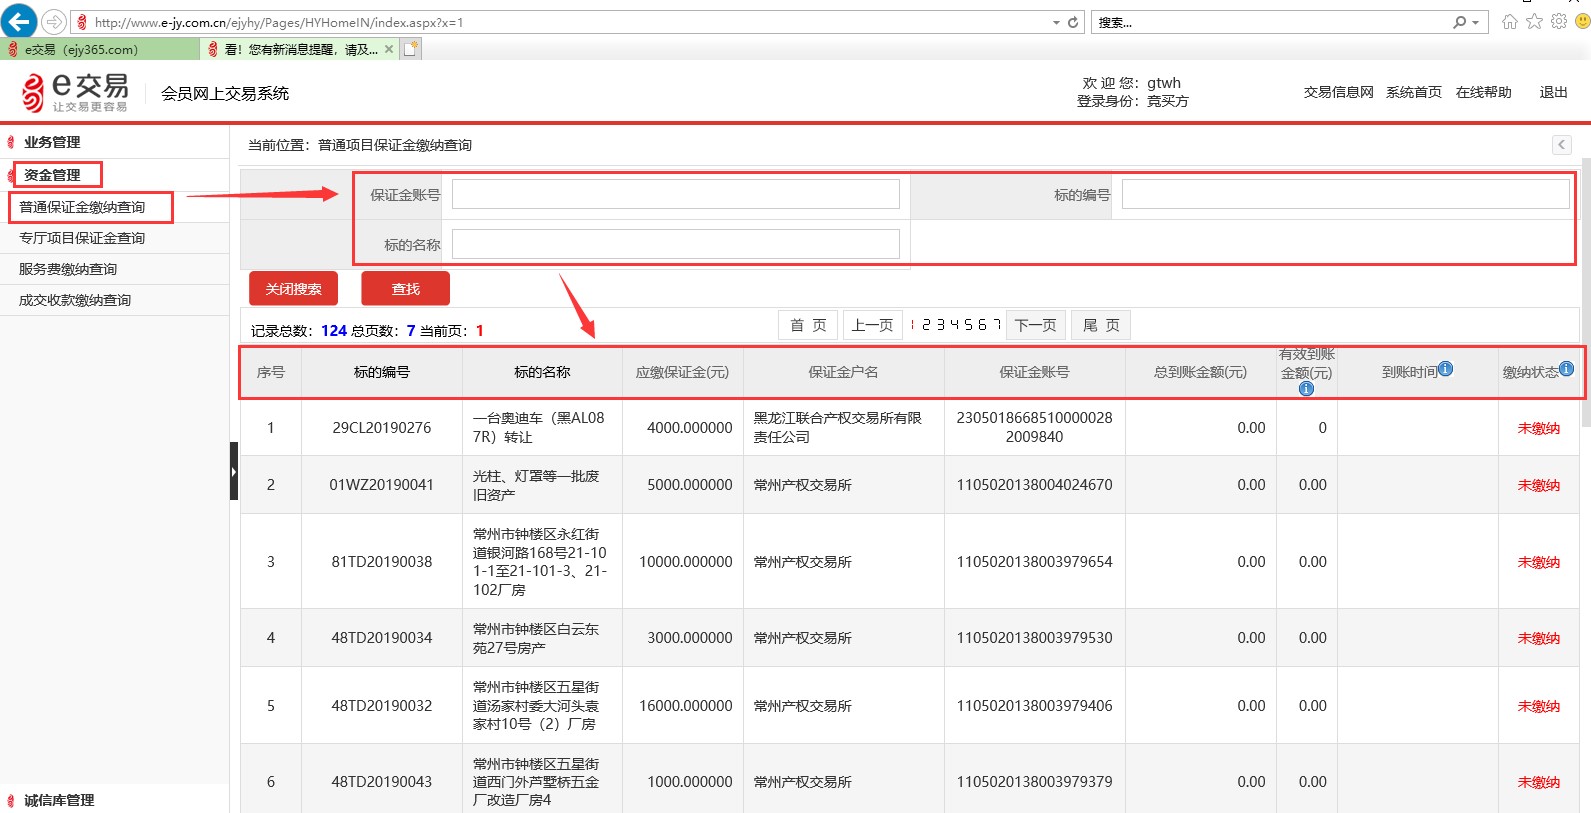Click the favorites star icon

tap(1535, 21)
